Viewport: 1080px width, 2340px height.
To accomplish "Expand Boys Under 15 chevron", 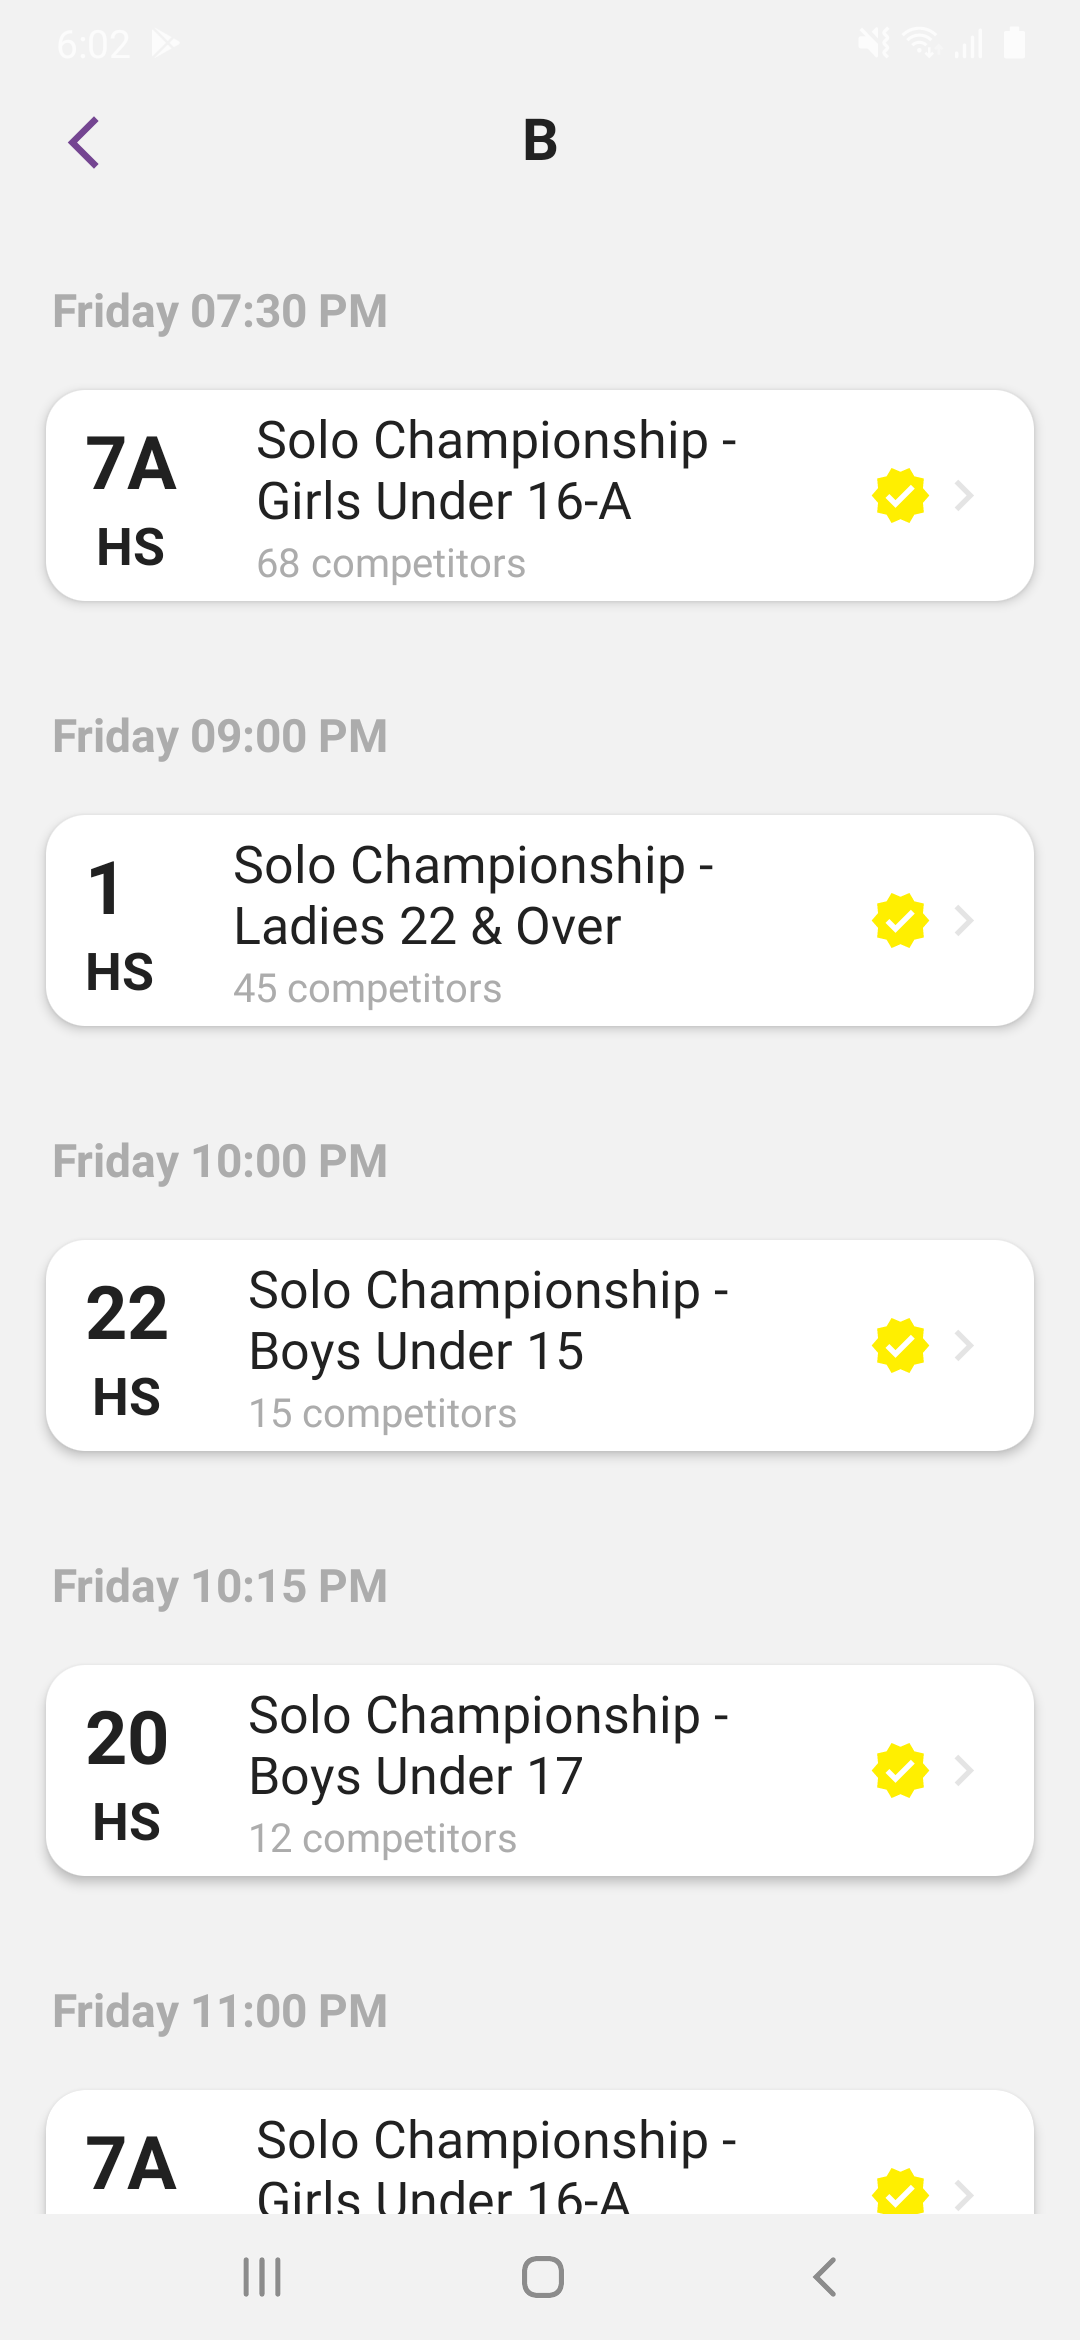I will click(x=964, y=1346).
